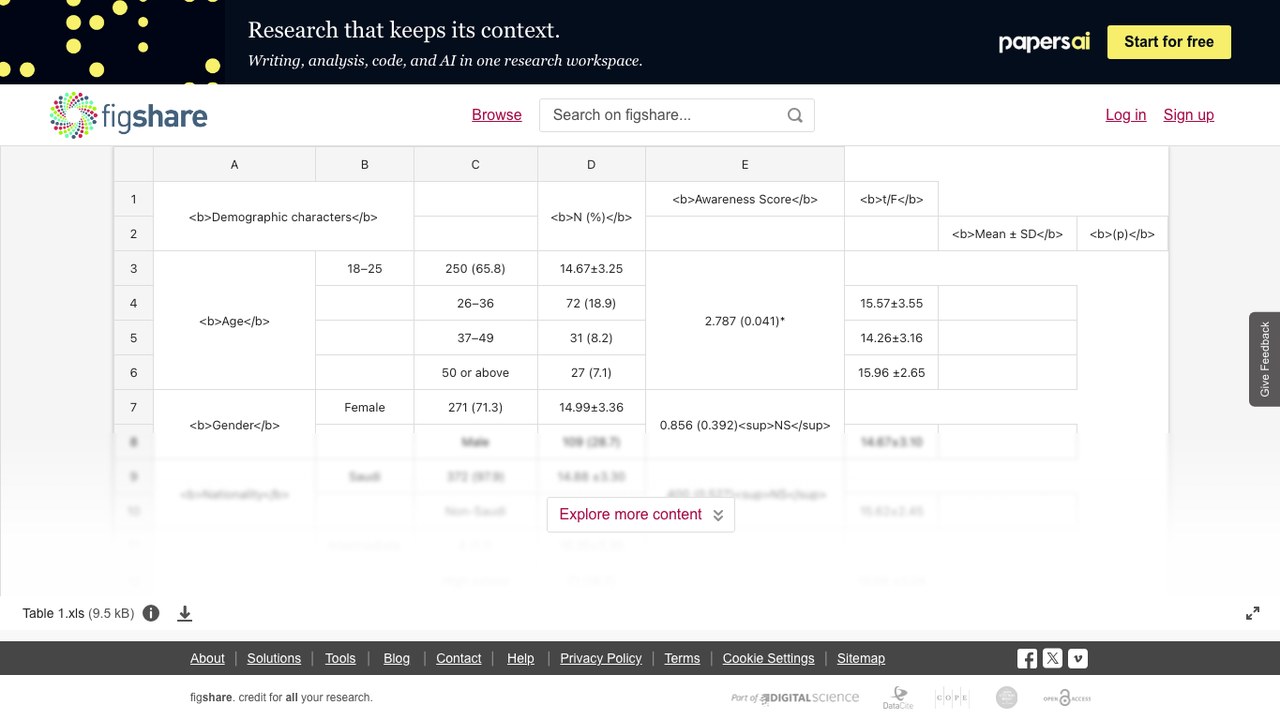Click the Digital Science logo
Image resolution: width=1280 pixels, height=720 pixels.
[796, 697]
